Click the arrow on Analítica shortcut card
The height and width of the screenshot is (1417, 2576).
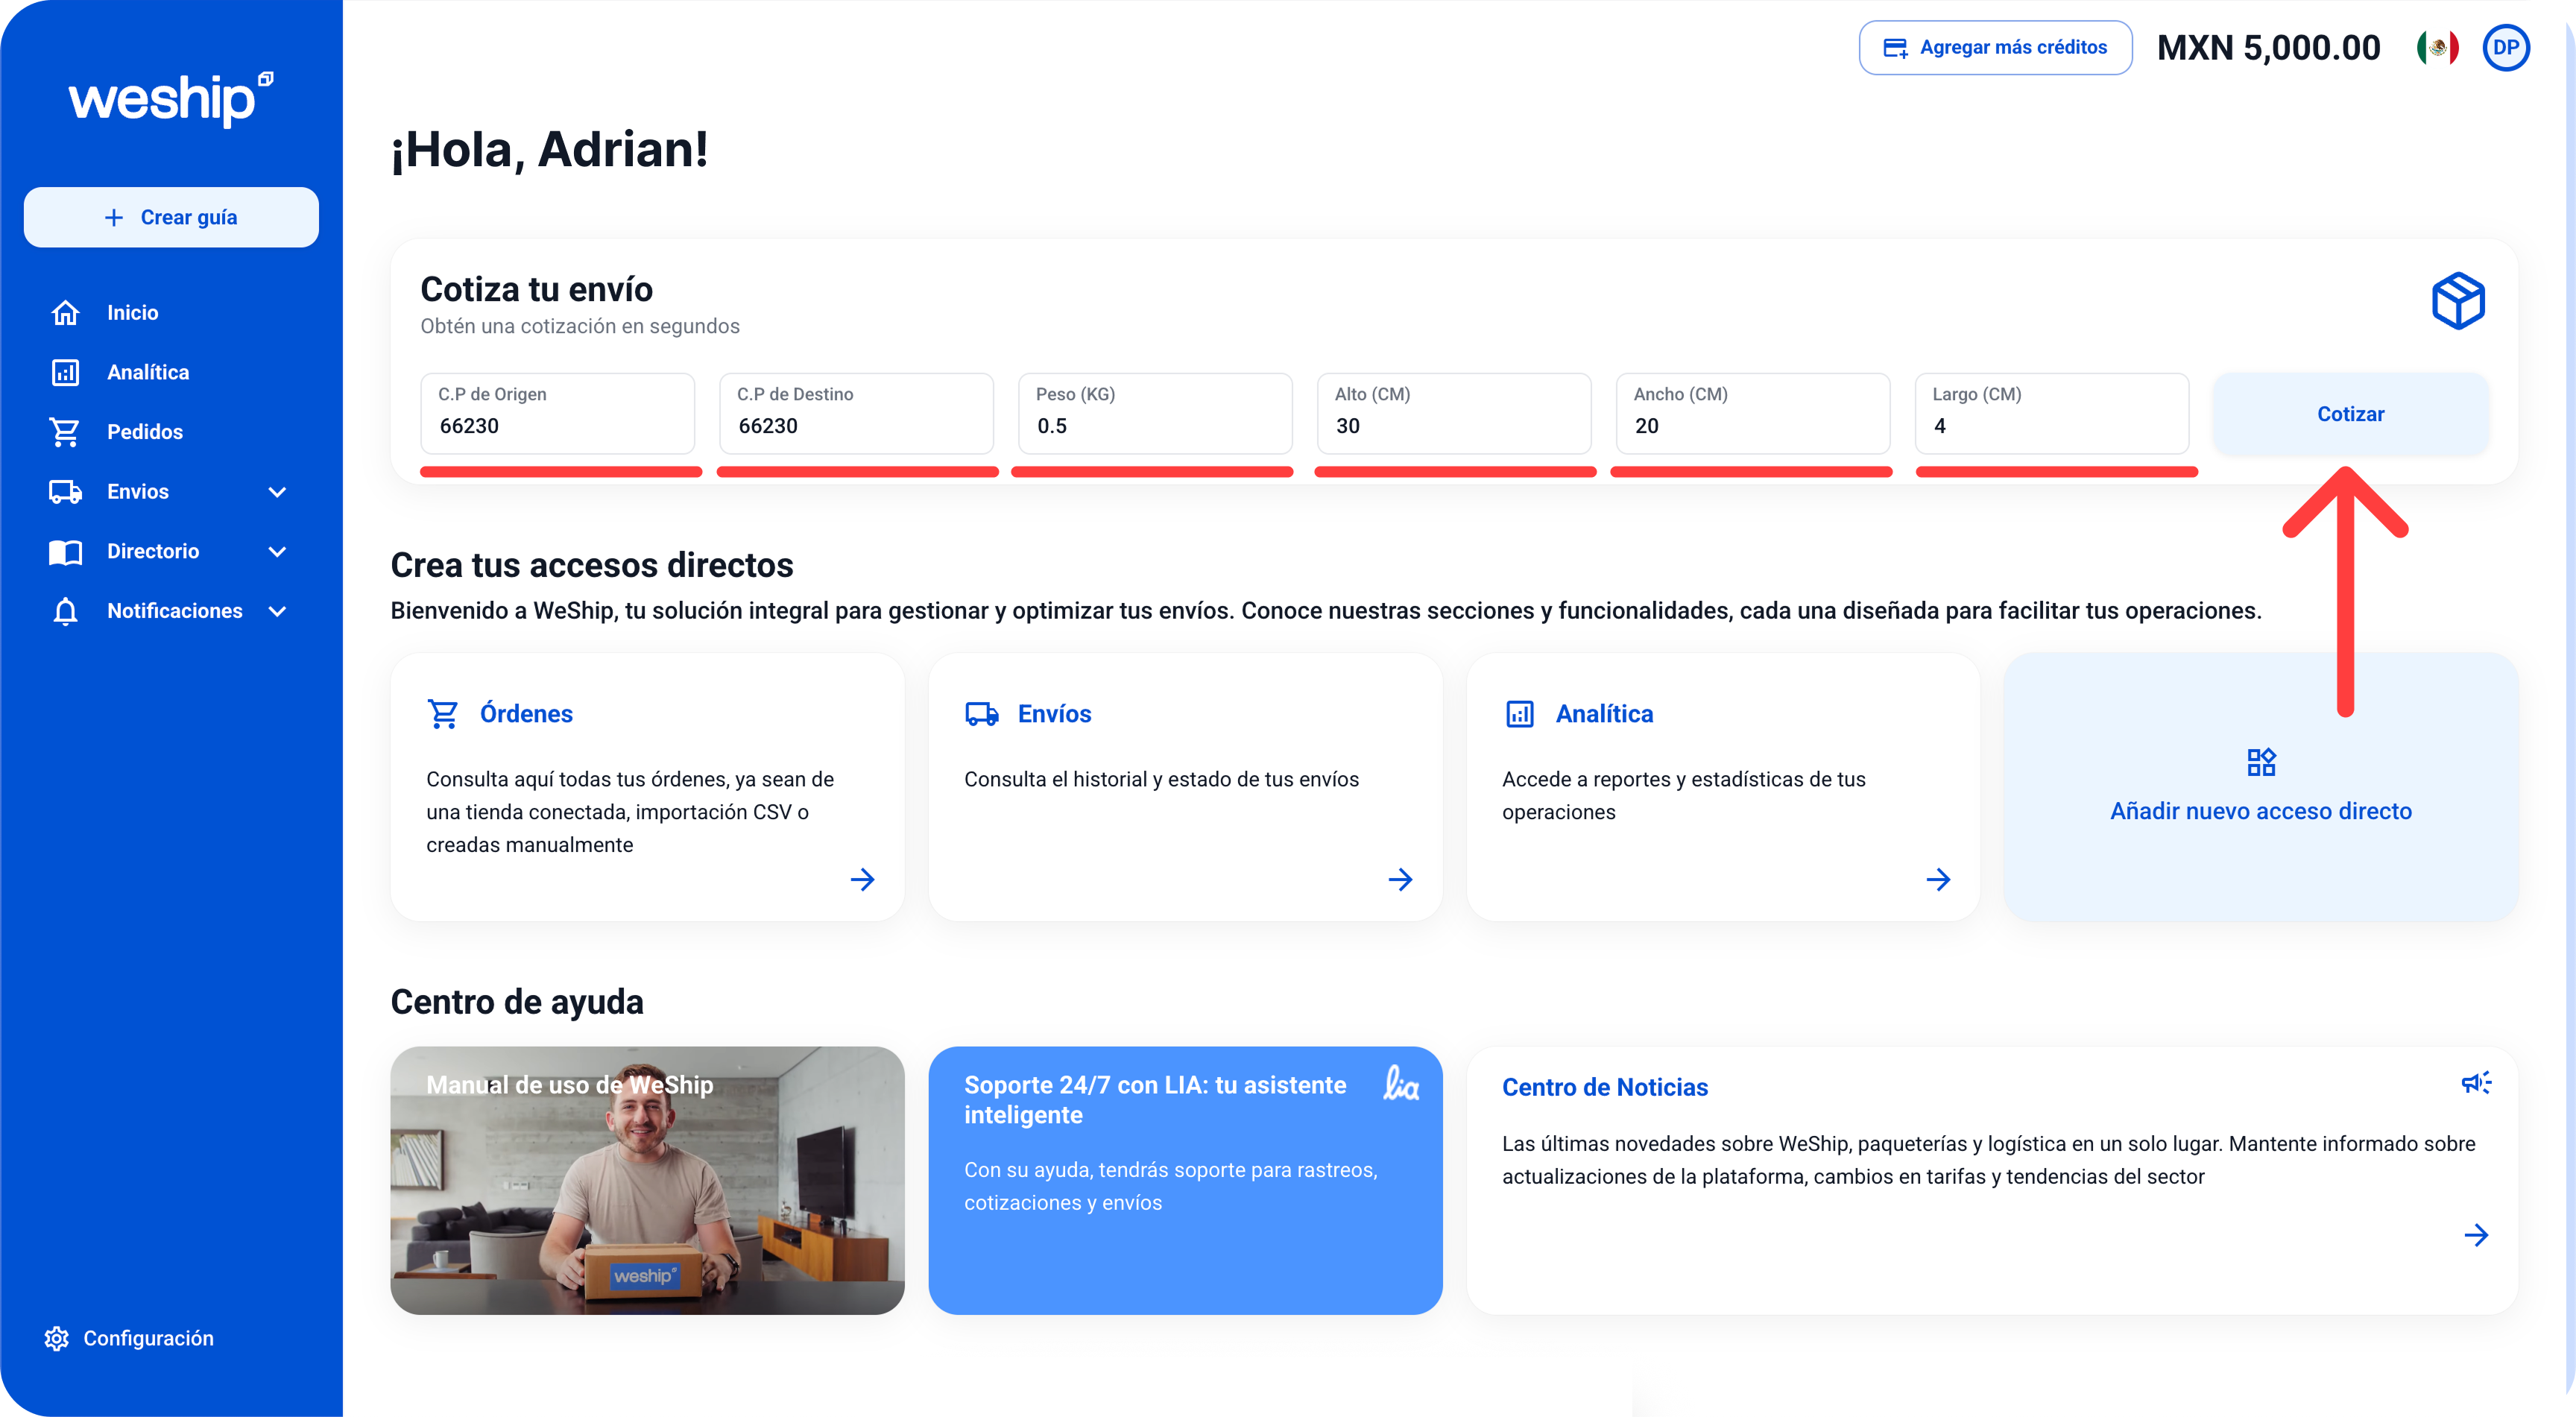pos(1938,879)
